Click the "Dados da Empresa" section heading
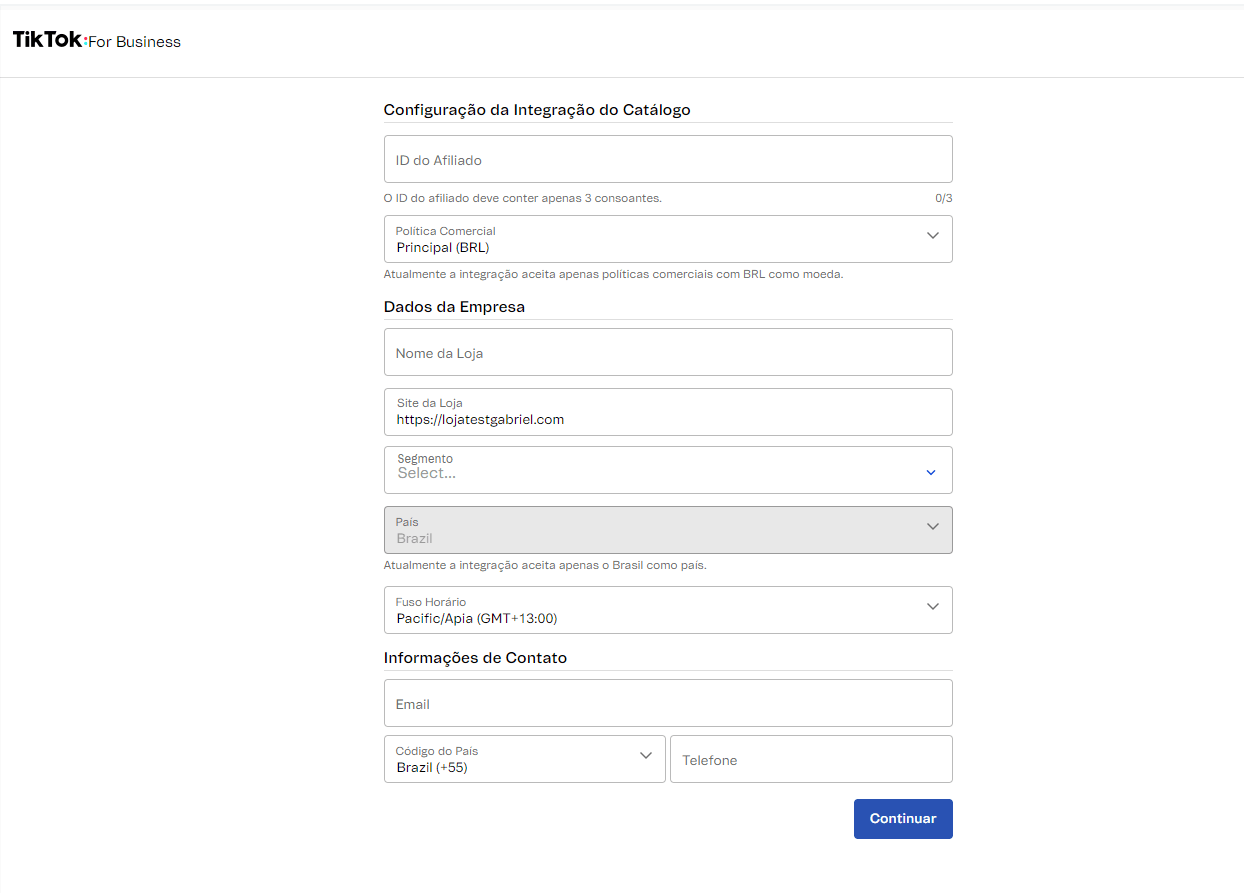 454,307
